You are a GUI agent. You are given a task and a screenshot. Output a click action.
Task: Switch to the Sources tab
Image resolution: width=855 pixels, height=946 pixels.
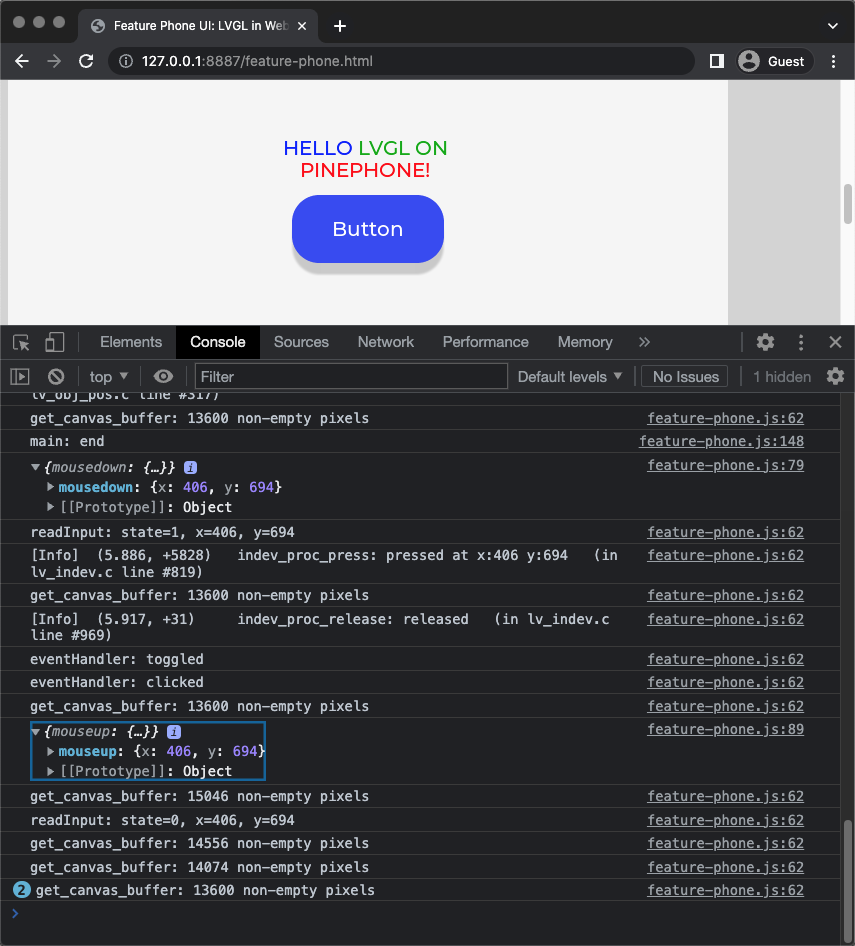[301, 342]
